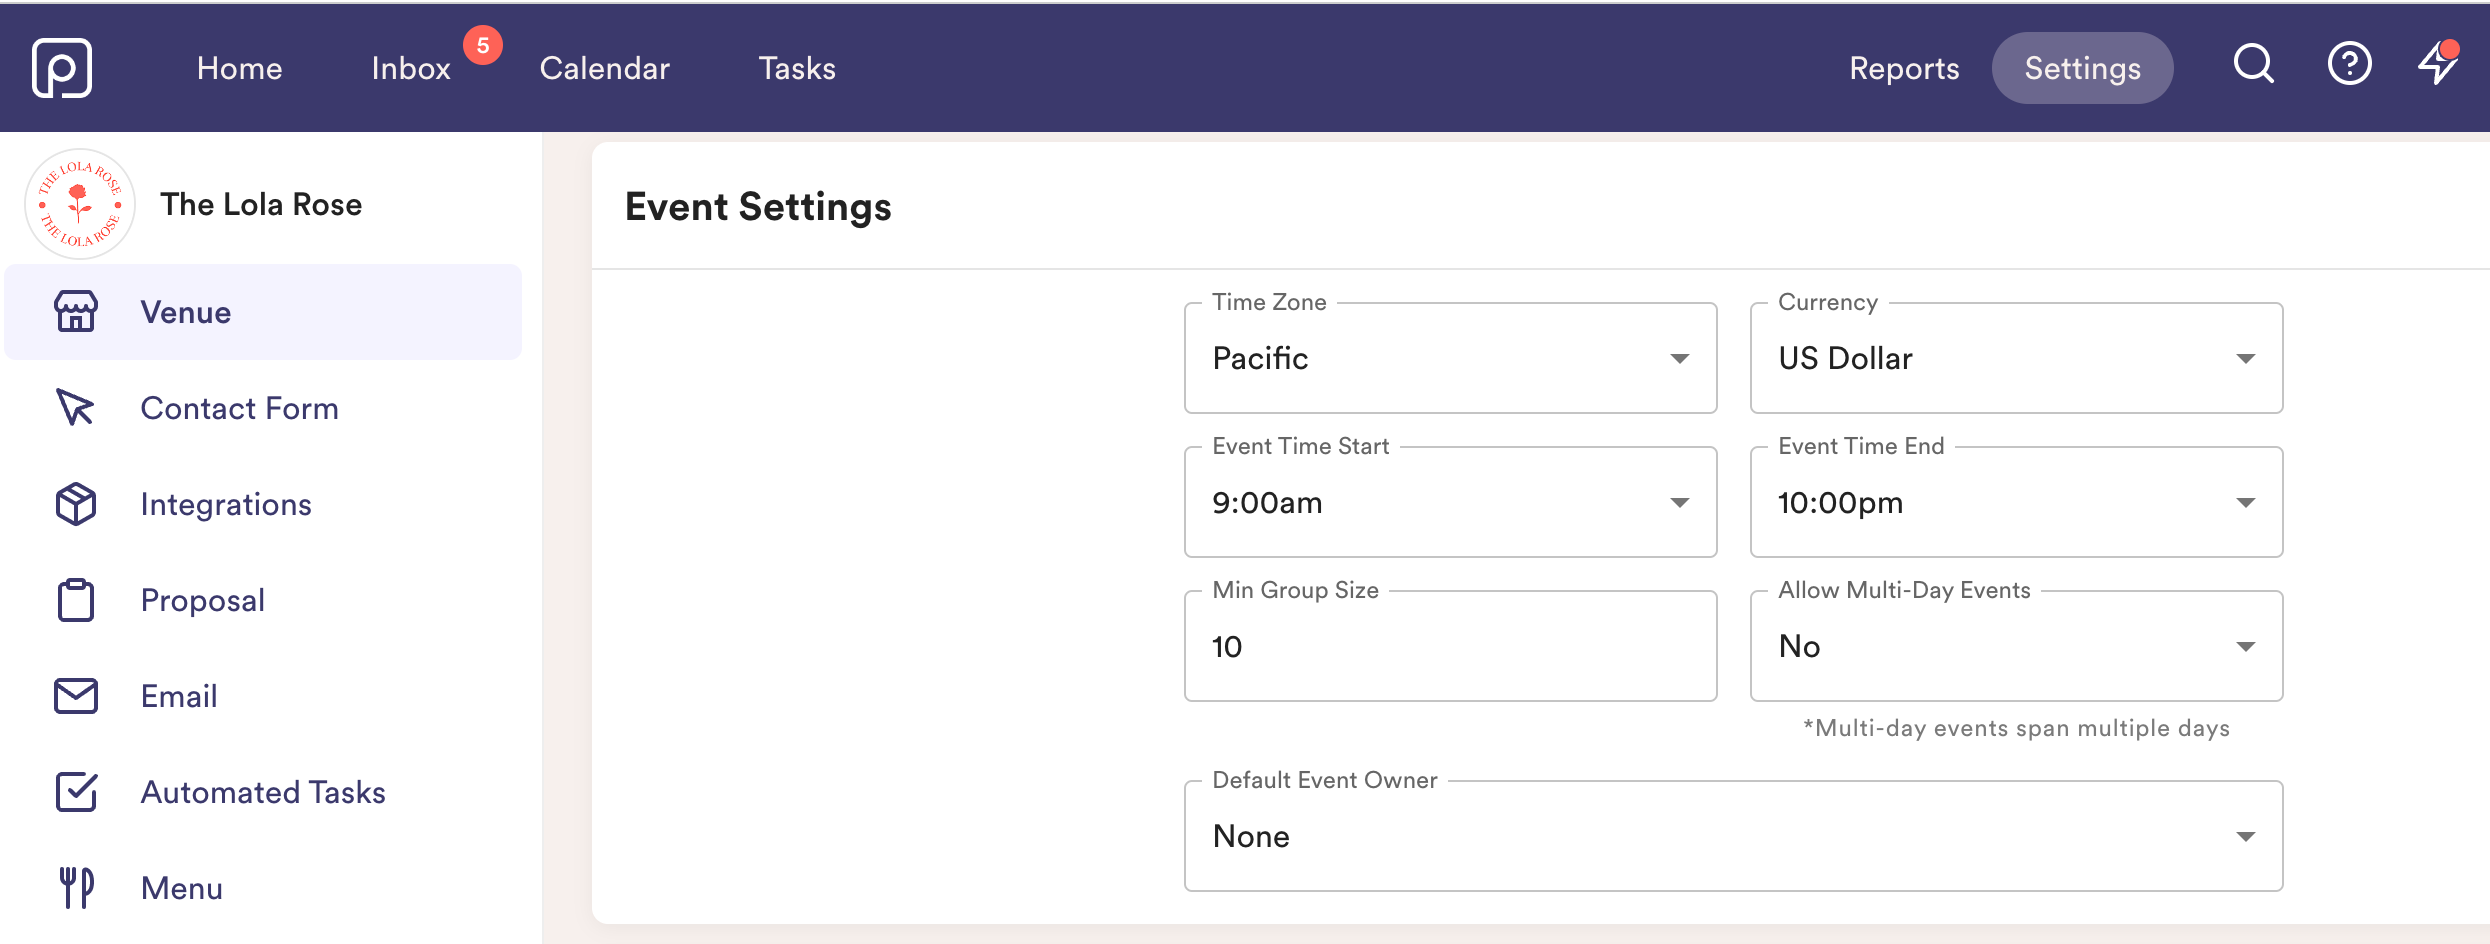The height and width of the screenshot is (944, 2490).
Task: Open search with the magnifier icon
Action: click(2253, 66)
